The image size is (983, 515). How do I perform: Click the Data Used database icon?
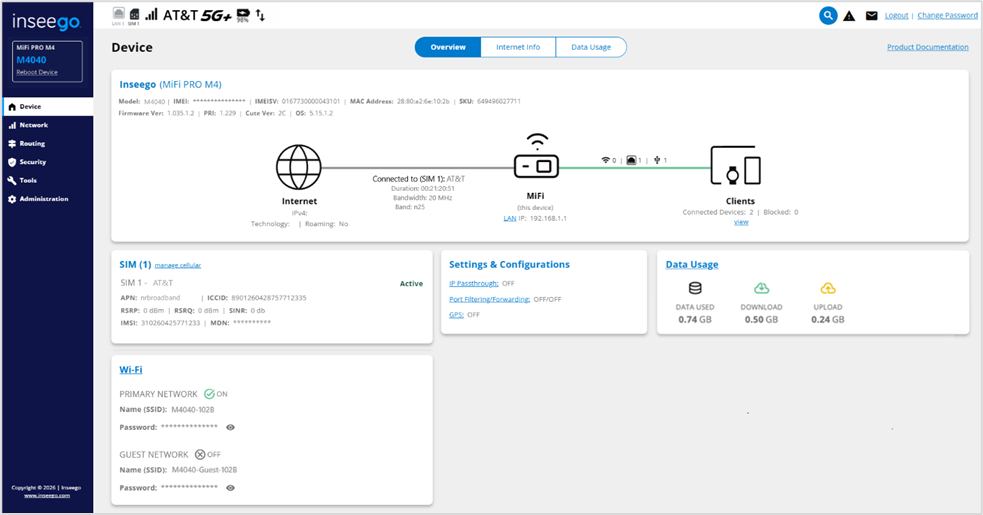[695, 288]
